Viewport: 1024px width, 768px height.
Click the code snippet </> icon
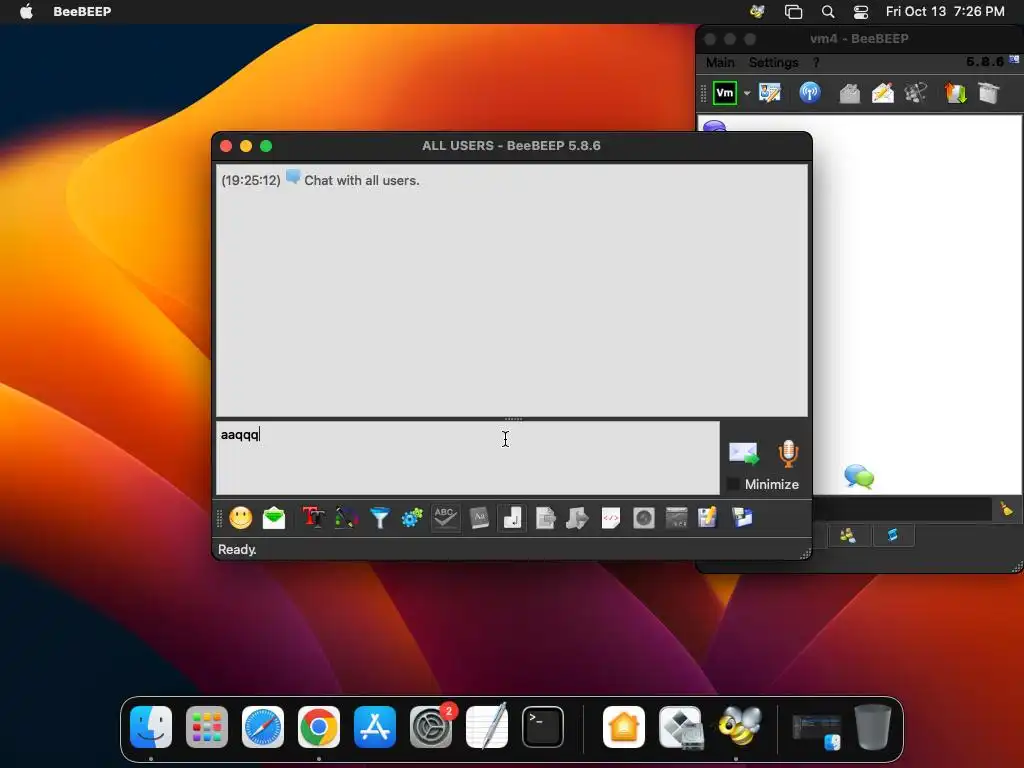(x=611, y=518)
